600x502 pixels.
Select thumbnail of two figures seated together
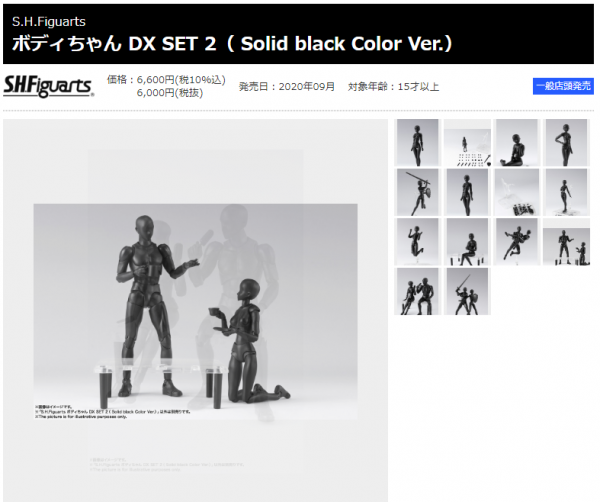[x=417, y=292]
